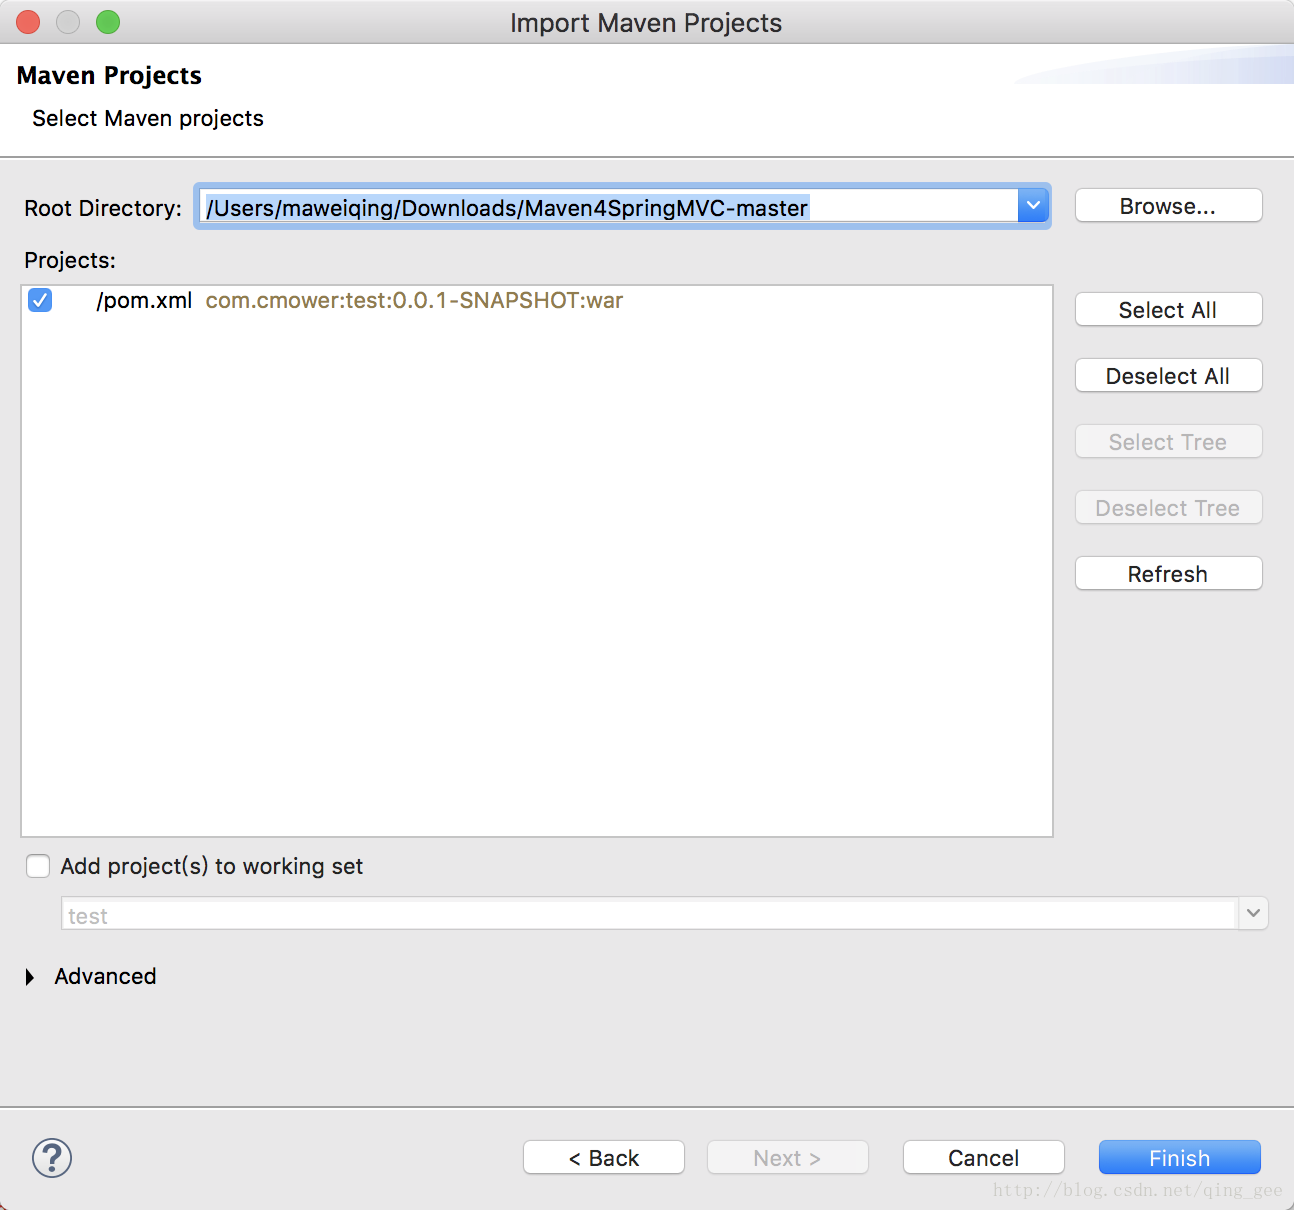Uncheck the /pom.xml project checkbox
The width and height of the screenshot is (1294, 1210).
(x=40, y=300)
